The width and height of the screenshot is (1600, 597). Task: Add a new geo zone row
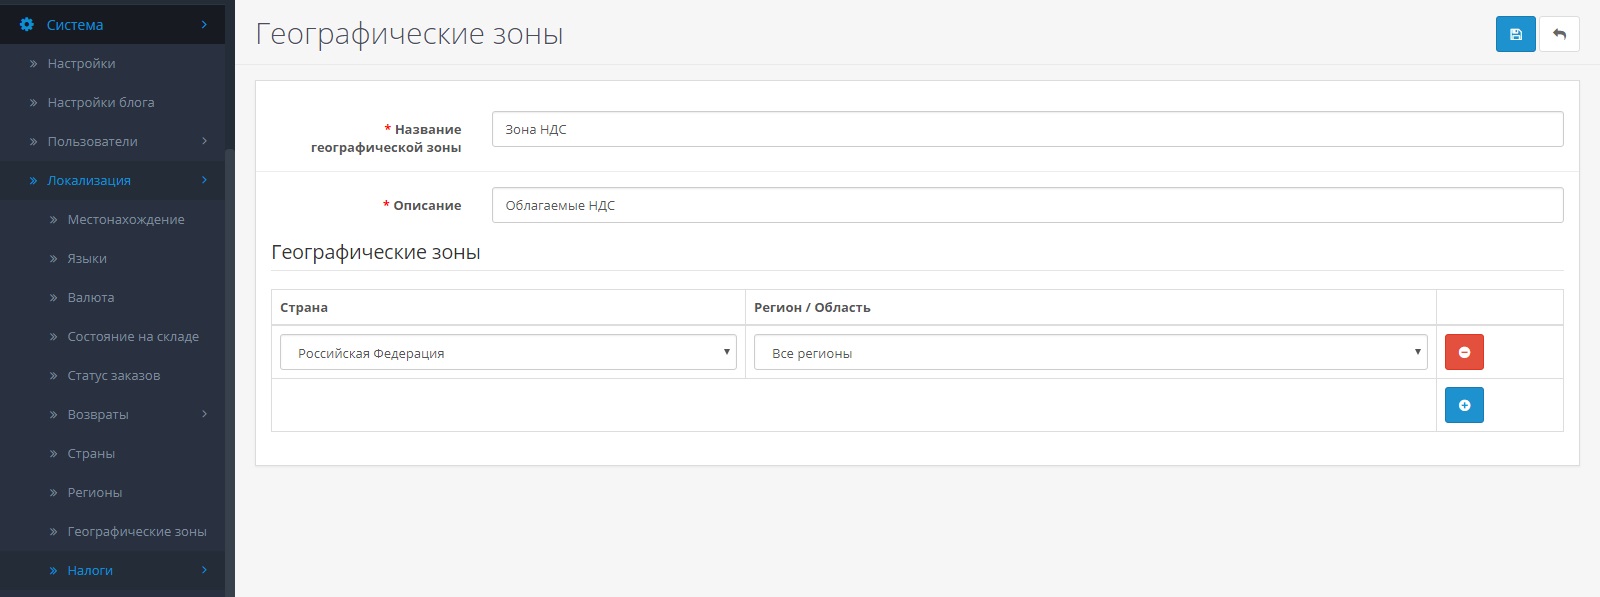pyautogui.click(x=1464, y=405)
